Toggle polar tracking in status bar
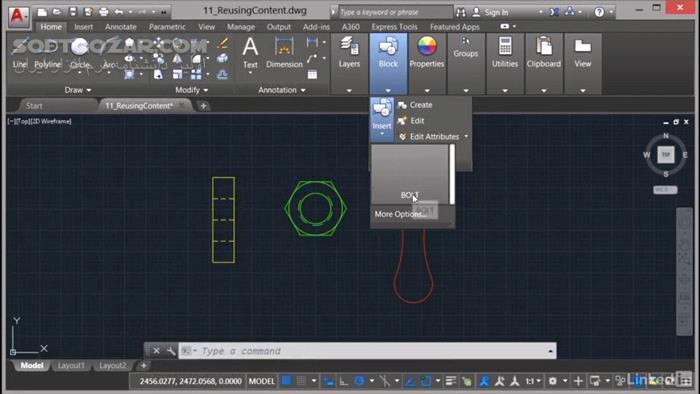Viewport: 700px width, 394px height. click(359, 381)
